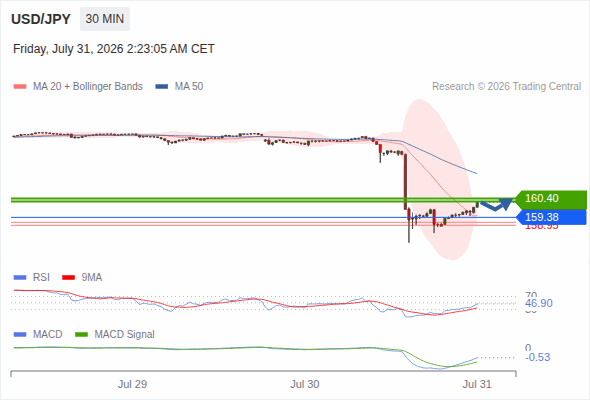Click the blue RSI legend swatch
Image resolution: width=590 pixels, height=400 pixels.
(20, 278)
